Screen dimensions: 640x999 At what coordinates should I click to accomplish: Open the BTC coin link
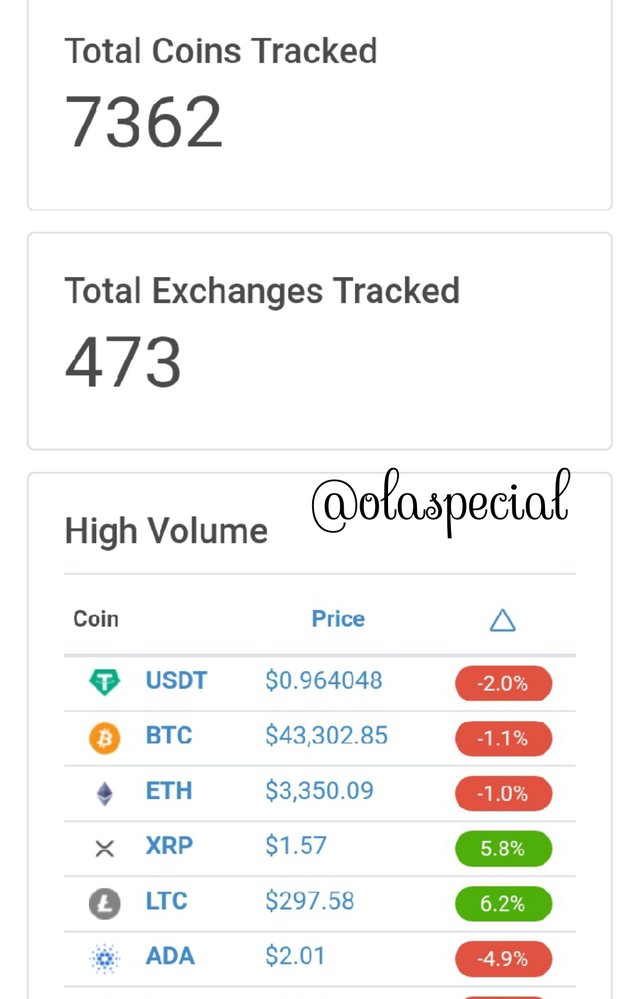(169, 735)
